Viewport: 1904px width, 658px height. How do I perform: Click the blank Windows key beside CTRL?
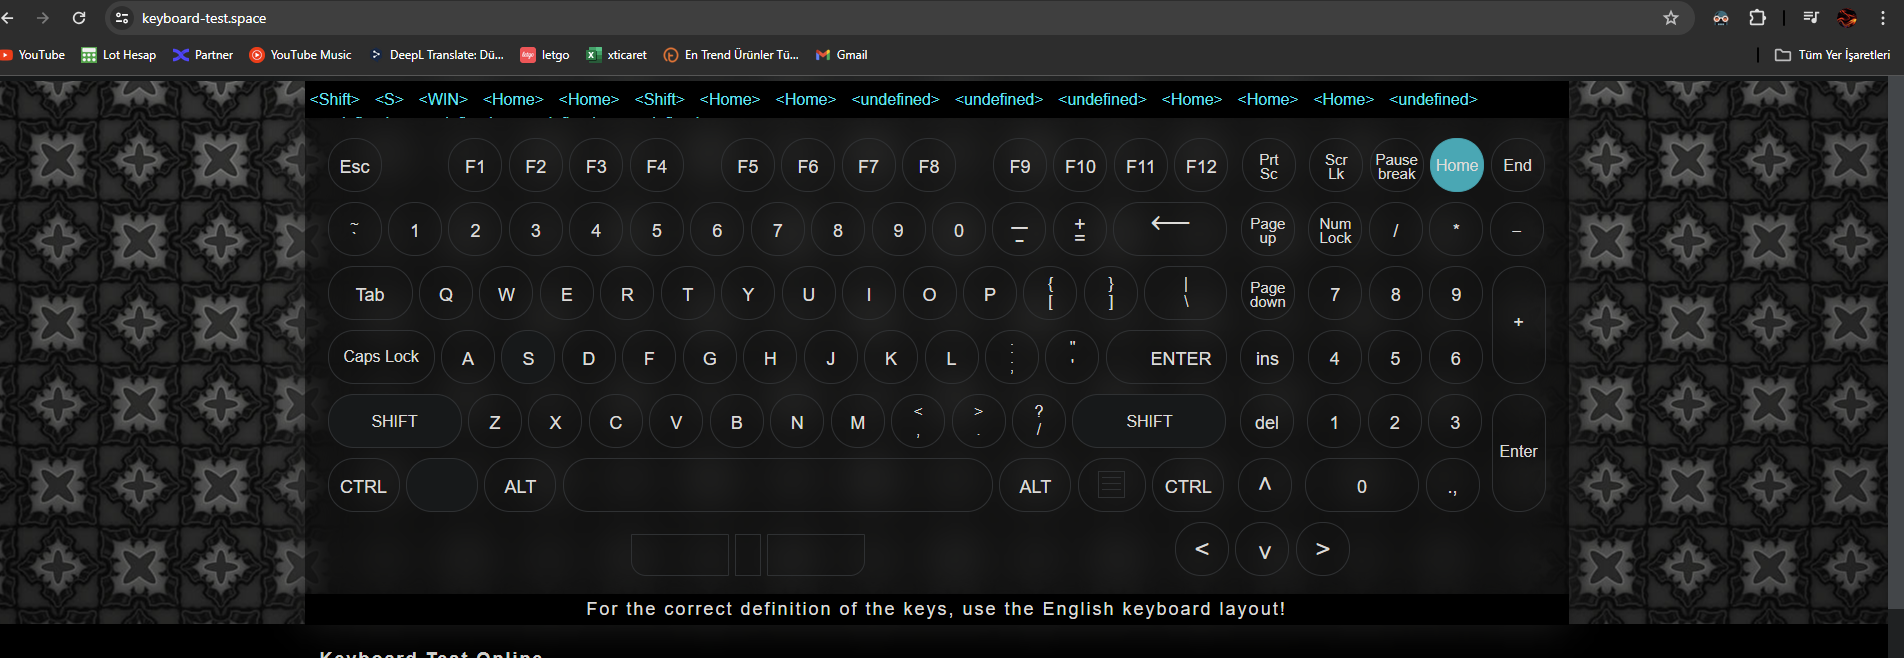[x=442, y=485]
